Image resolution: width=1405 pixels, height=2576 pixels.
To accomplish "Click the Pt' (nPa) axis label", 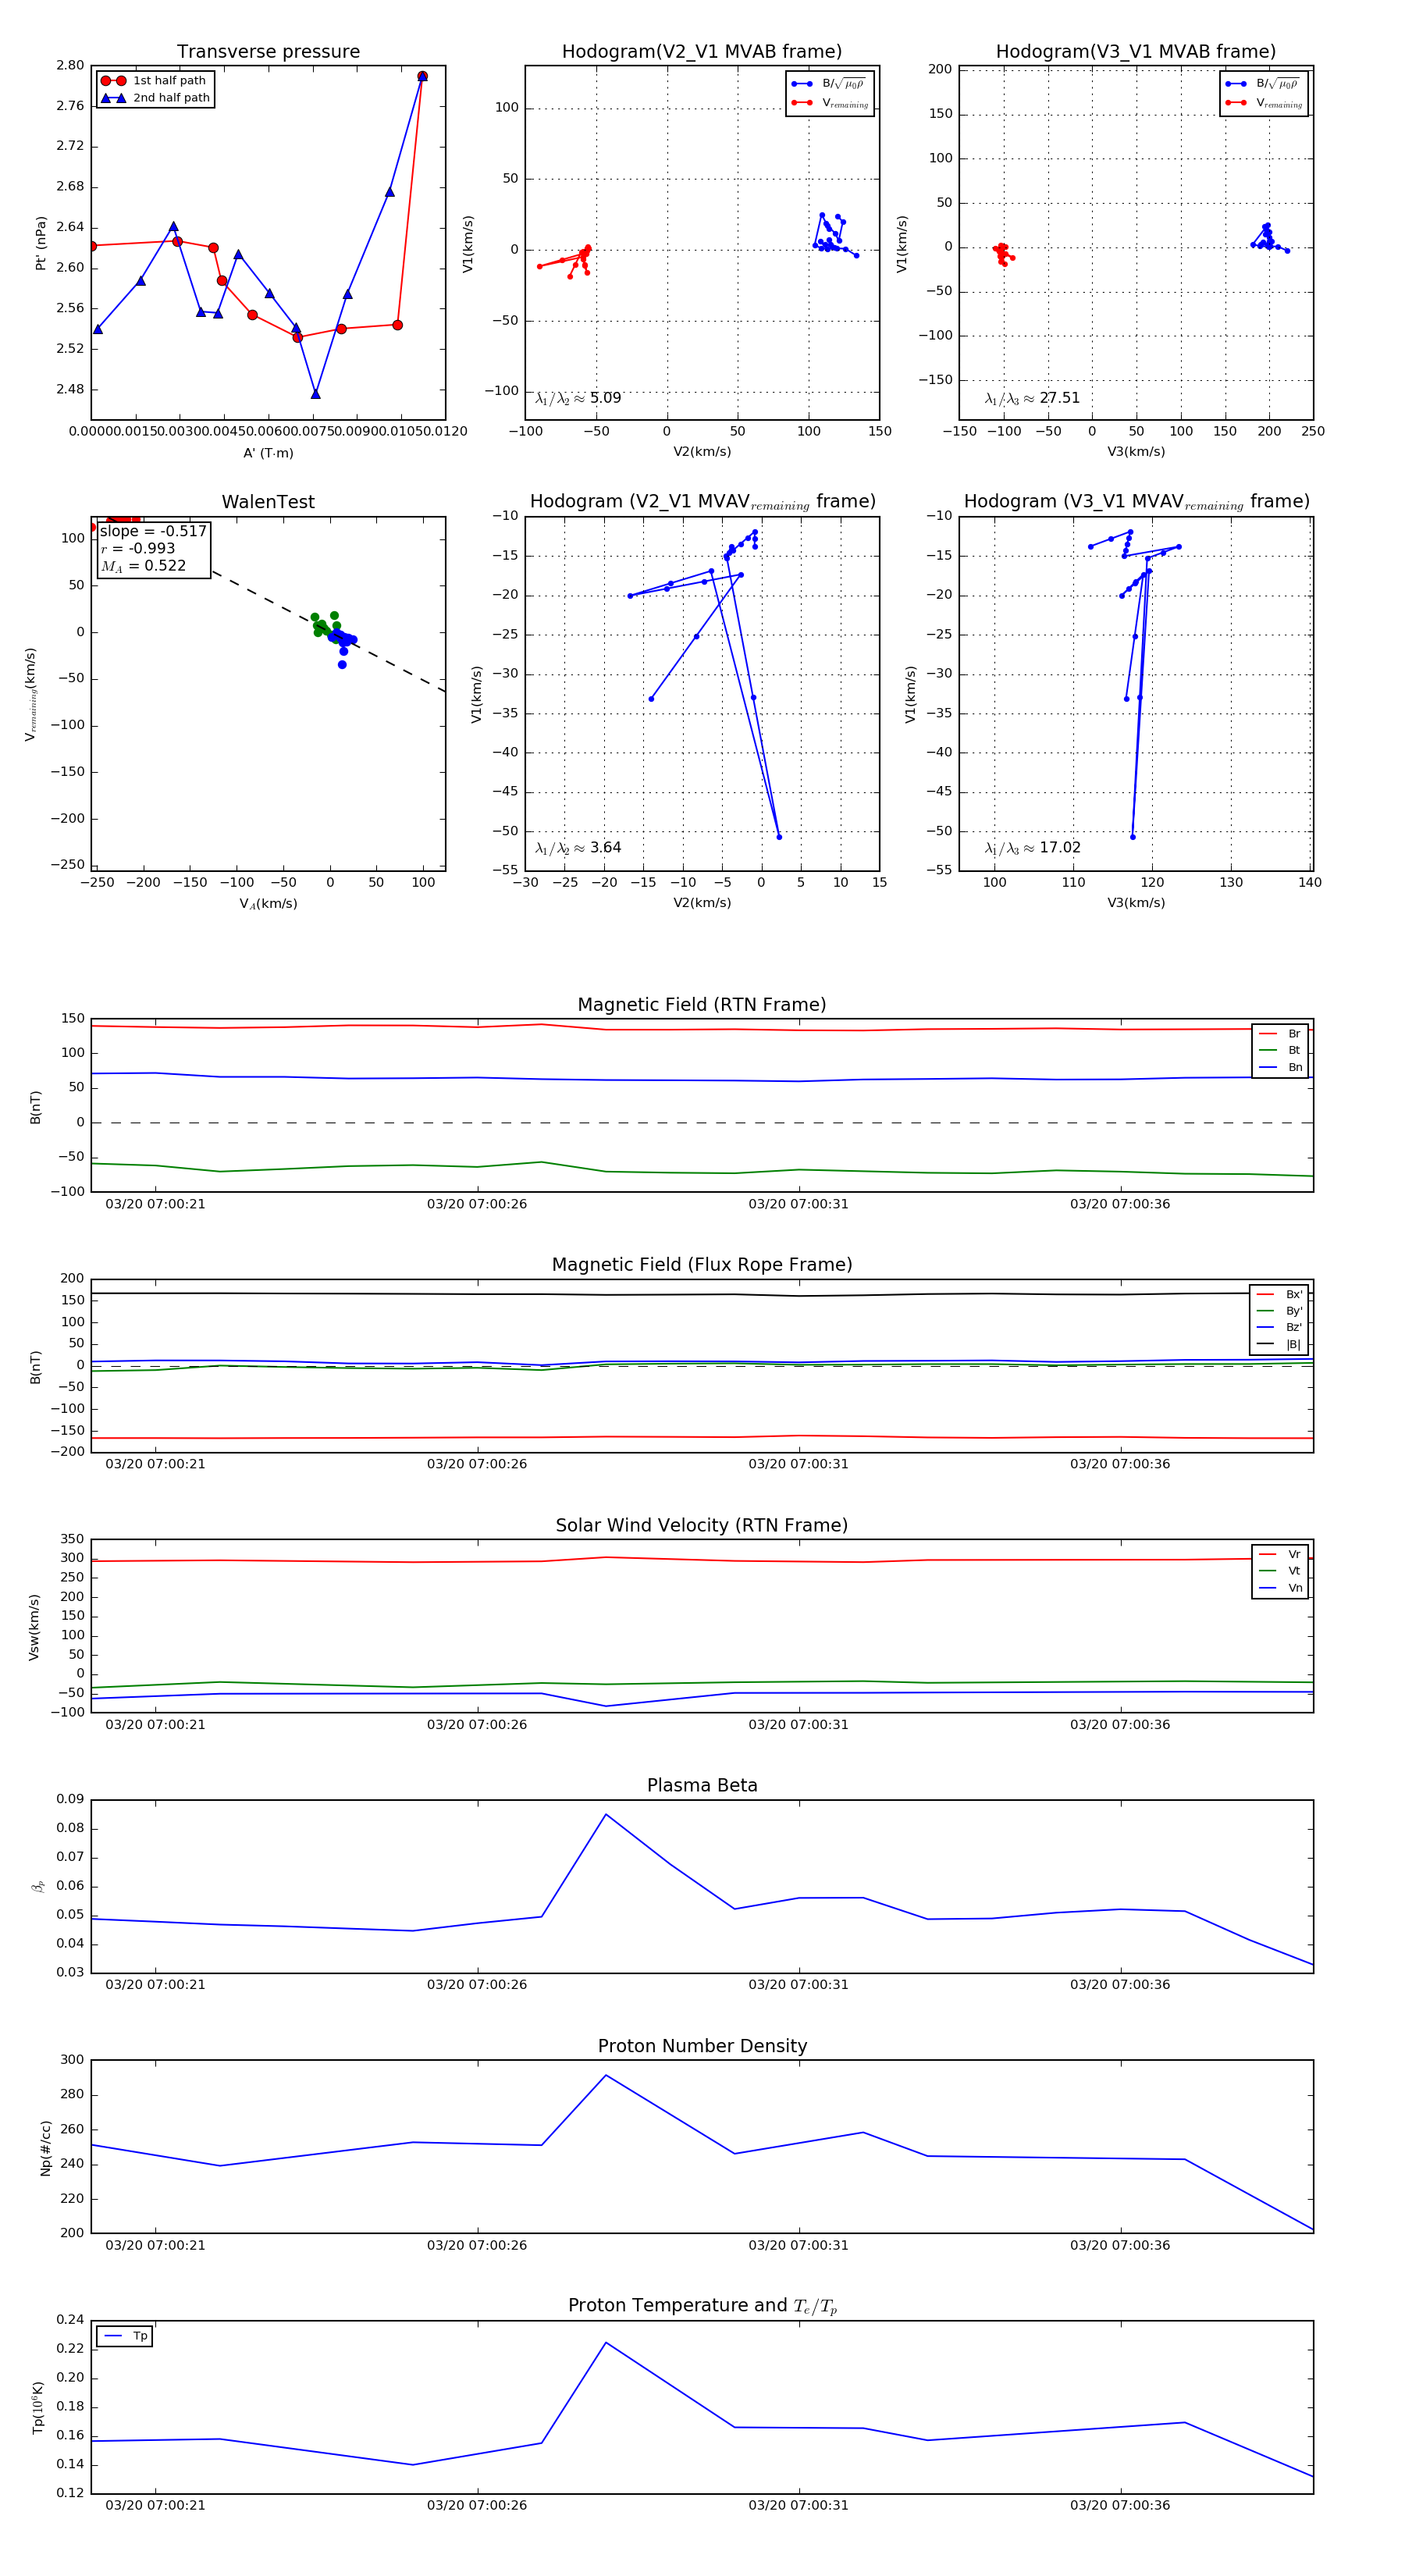I will 41,243.
